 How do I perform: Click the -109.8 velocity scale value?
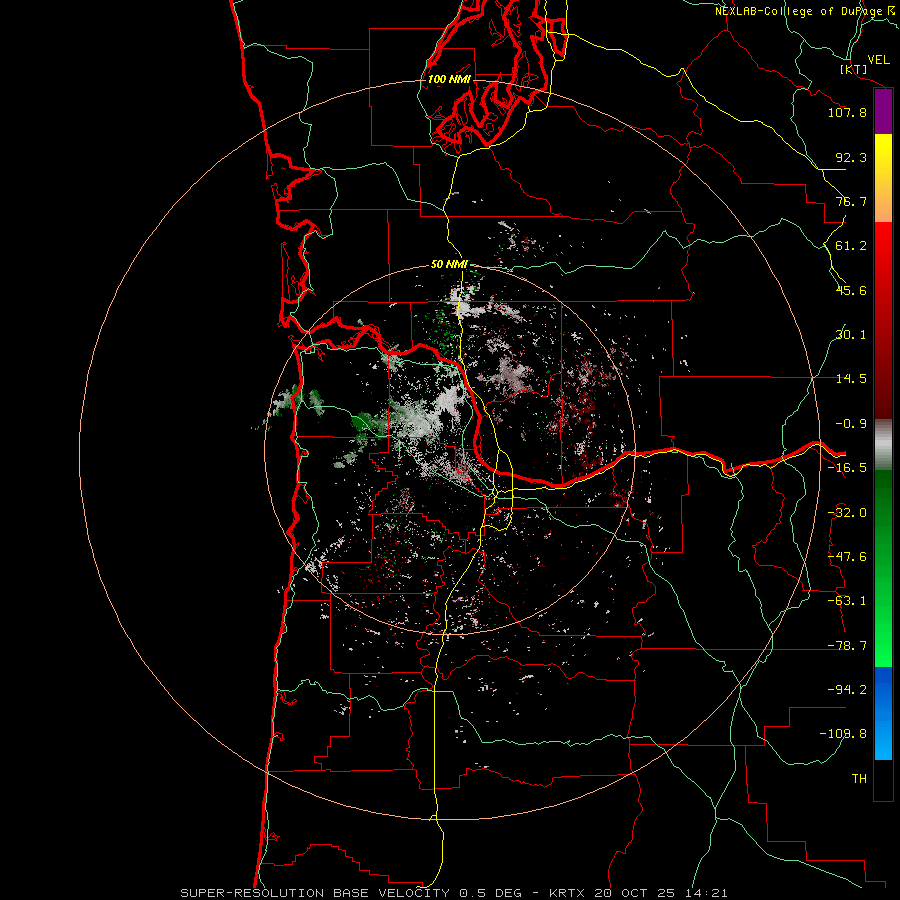[843, 734]
